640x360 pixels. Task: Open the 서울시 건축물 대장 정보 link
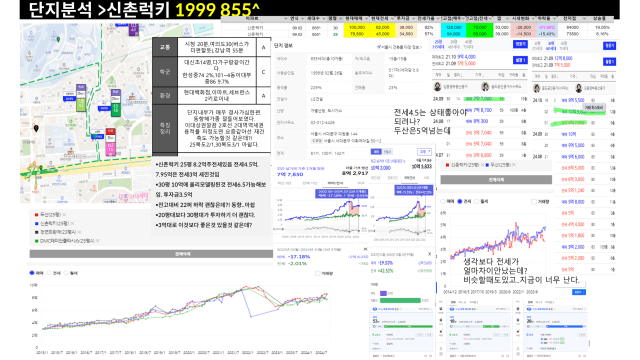pos(400,47)
